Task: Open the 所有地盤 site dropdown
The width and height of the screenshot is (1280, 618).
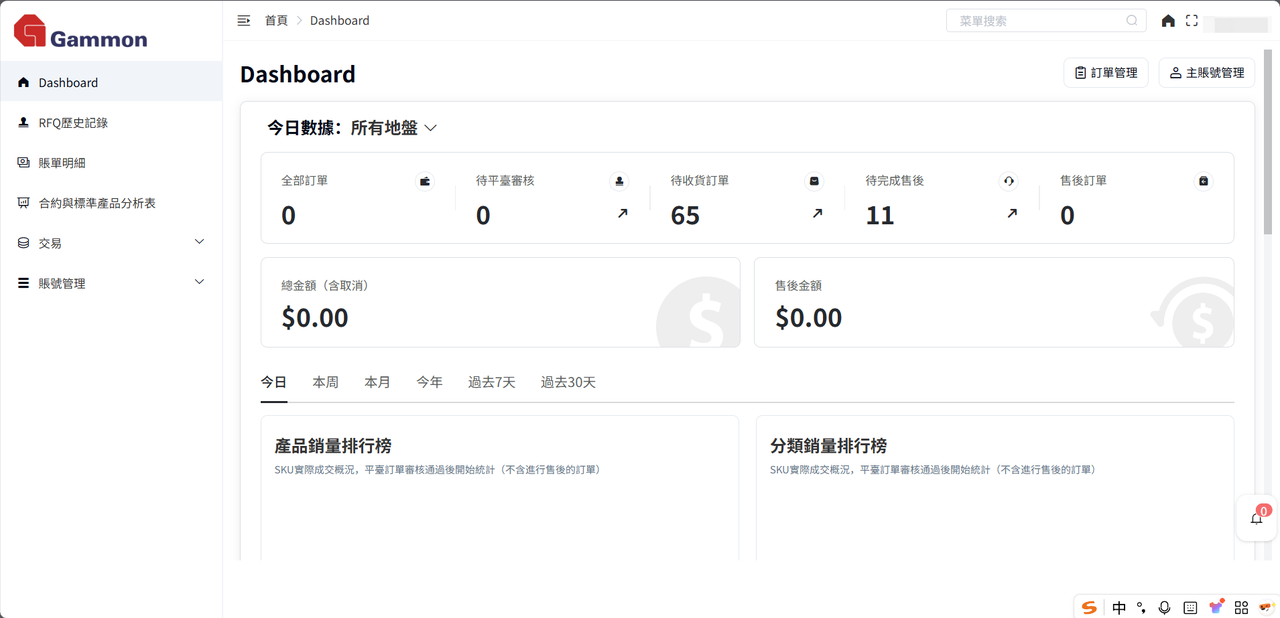Action: click(x=394, y=128)
